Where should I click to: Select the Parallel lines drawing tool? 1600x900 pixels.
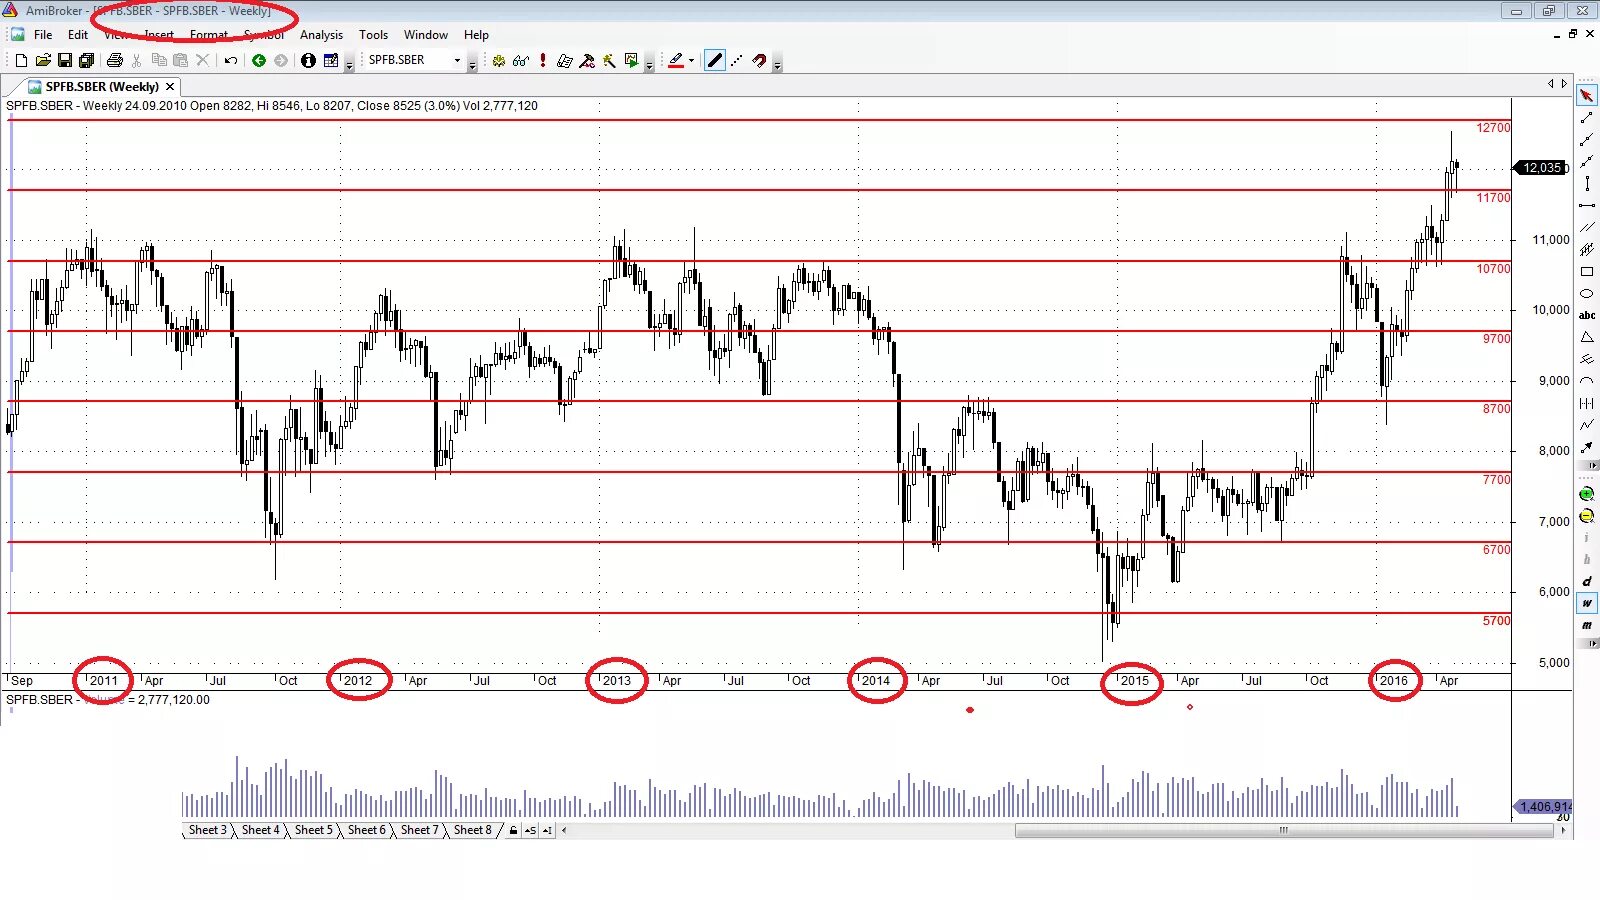(x=1587, y=228)
